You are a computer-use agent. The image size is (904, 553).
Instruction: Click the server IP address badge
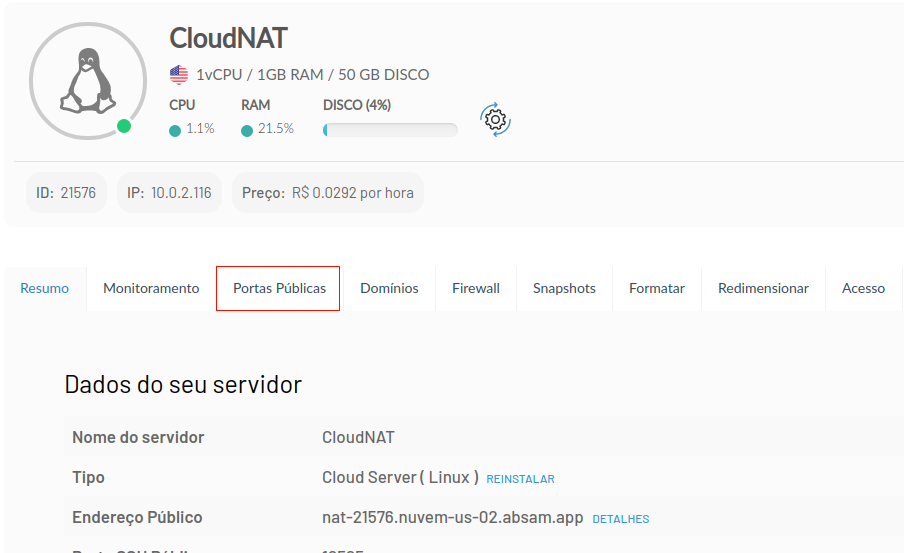(169, 193)
